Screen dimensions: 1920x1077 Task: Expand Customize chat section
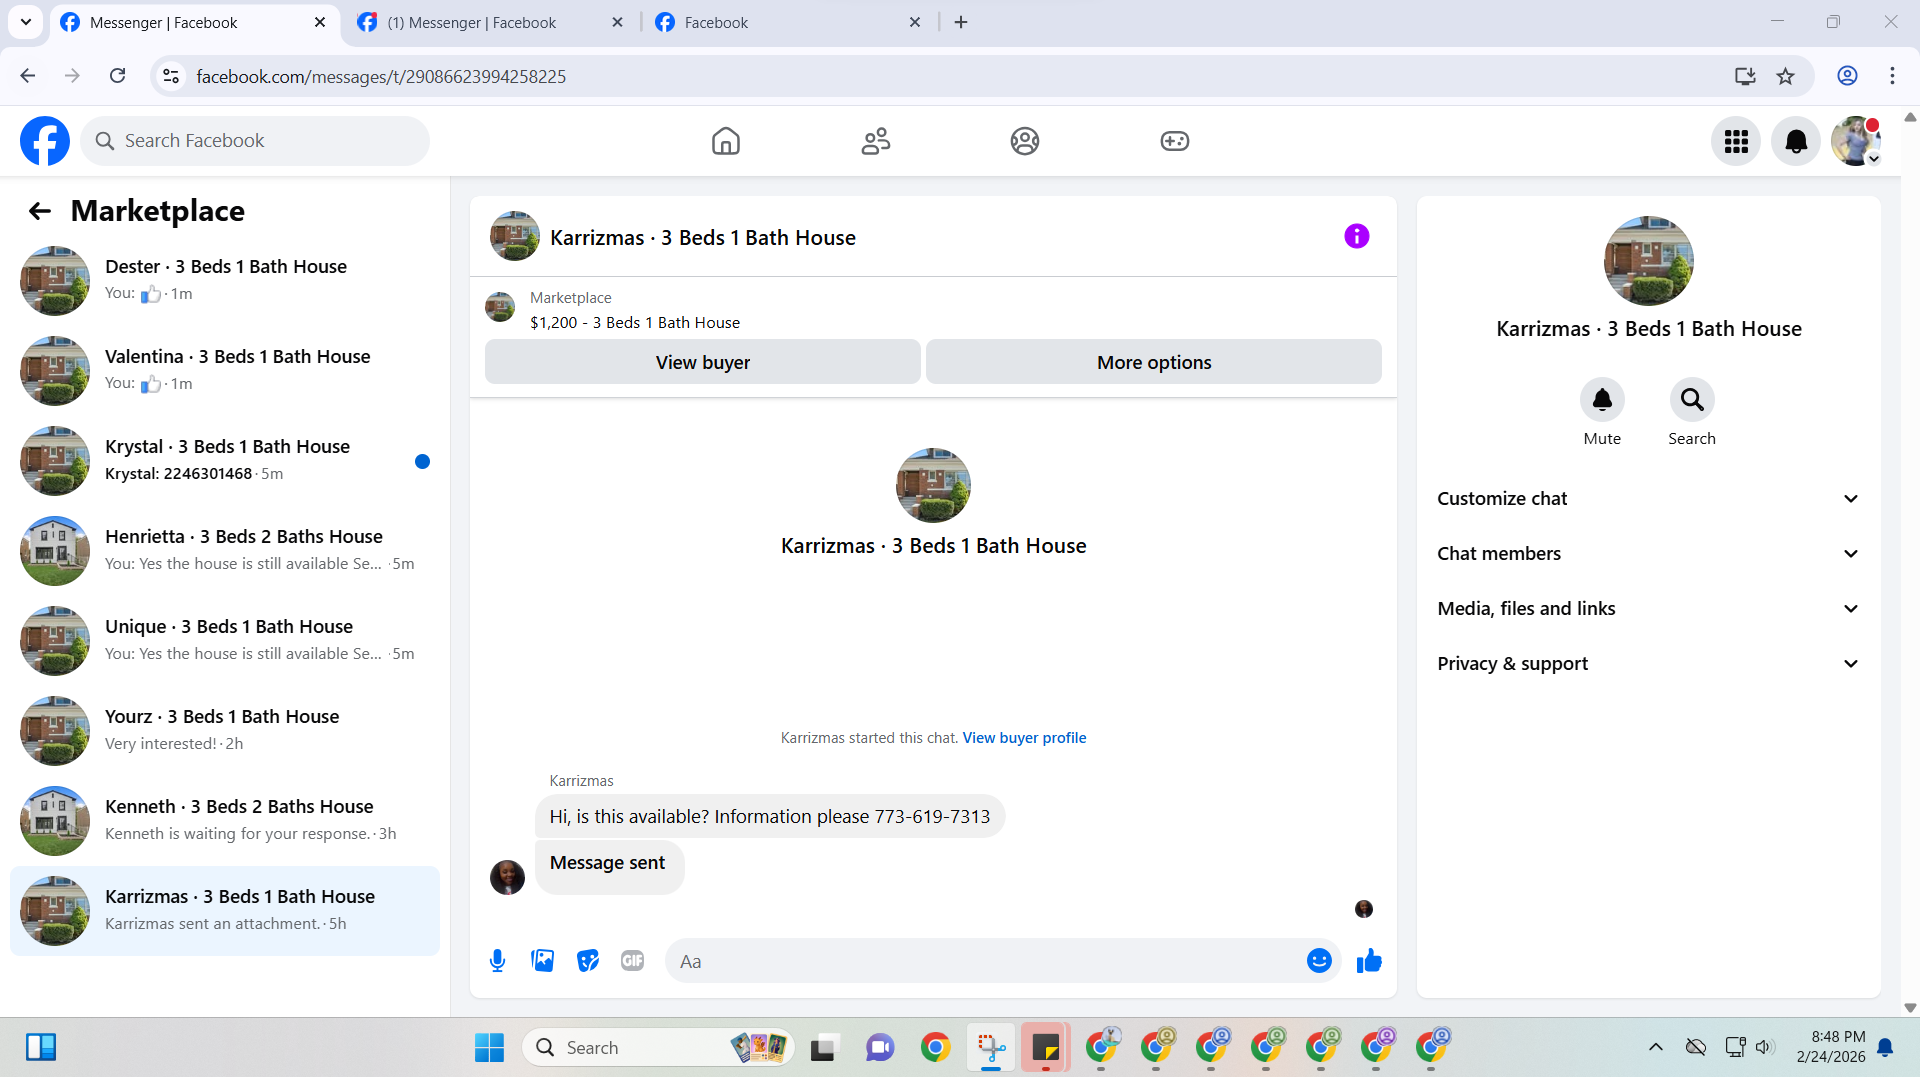[1649, 499]
